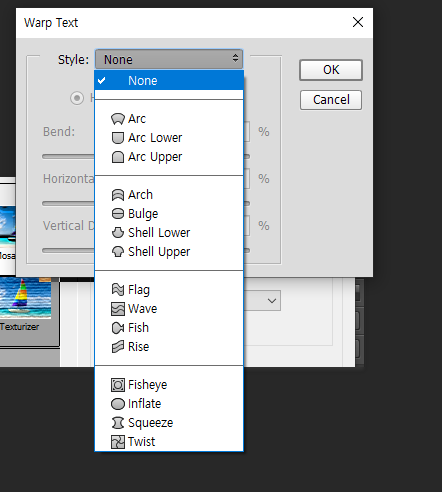Click the Vertical Distortion slider track
The width and height of the screenshot is (442, 492).
(68, 251)
